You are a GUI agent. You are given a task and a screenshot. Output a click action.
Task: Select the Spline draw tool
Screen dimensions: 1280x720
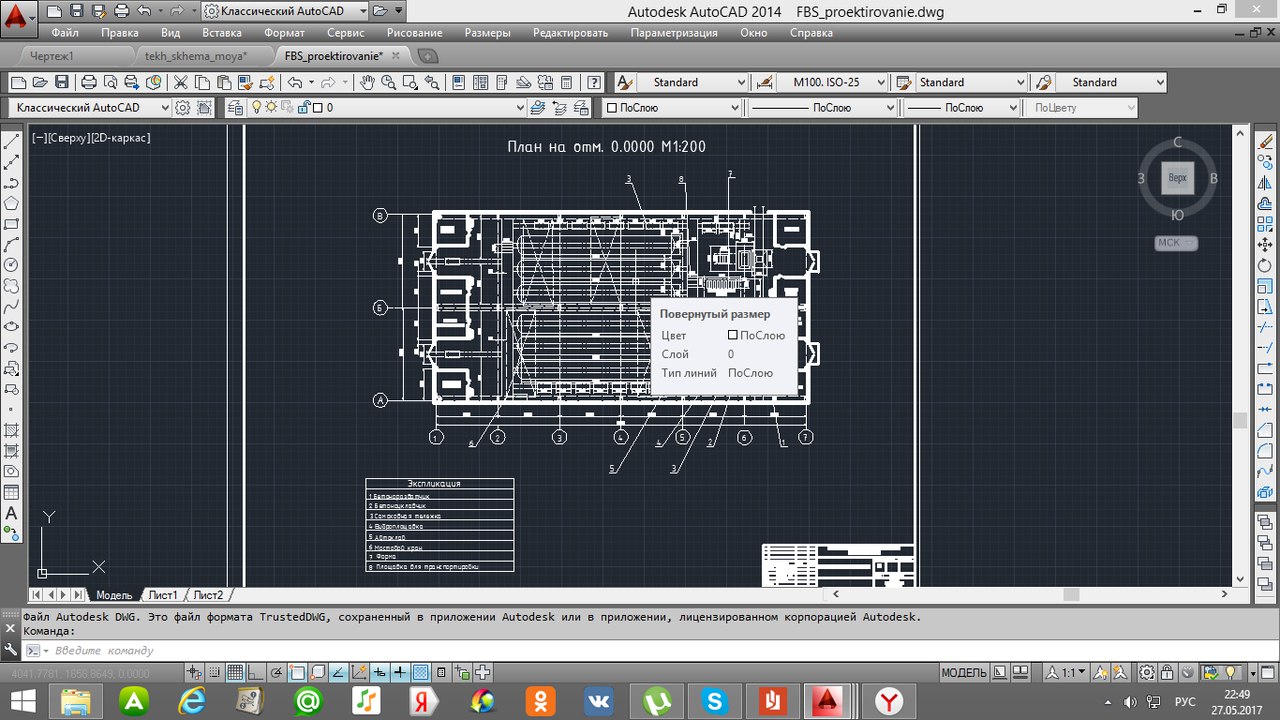(x=12, y=306)
